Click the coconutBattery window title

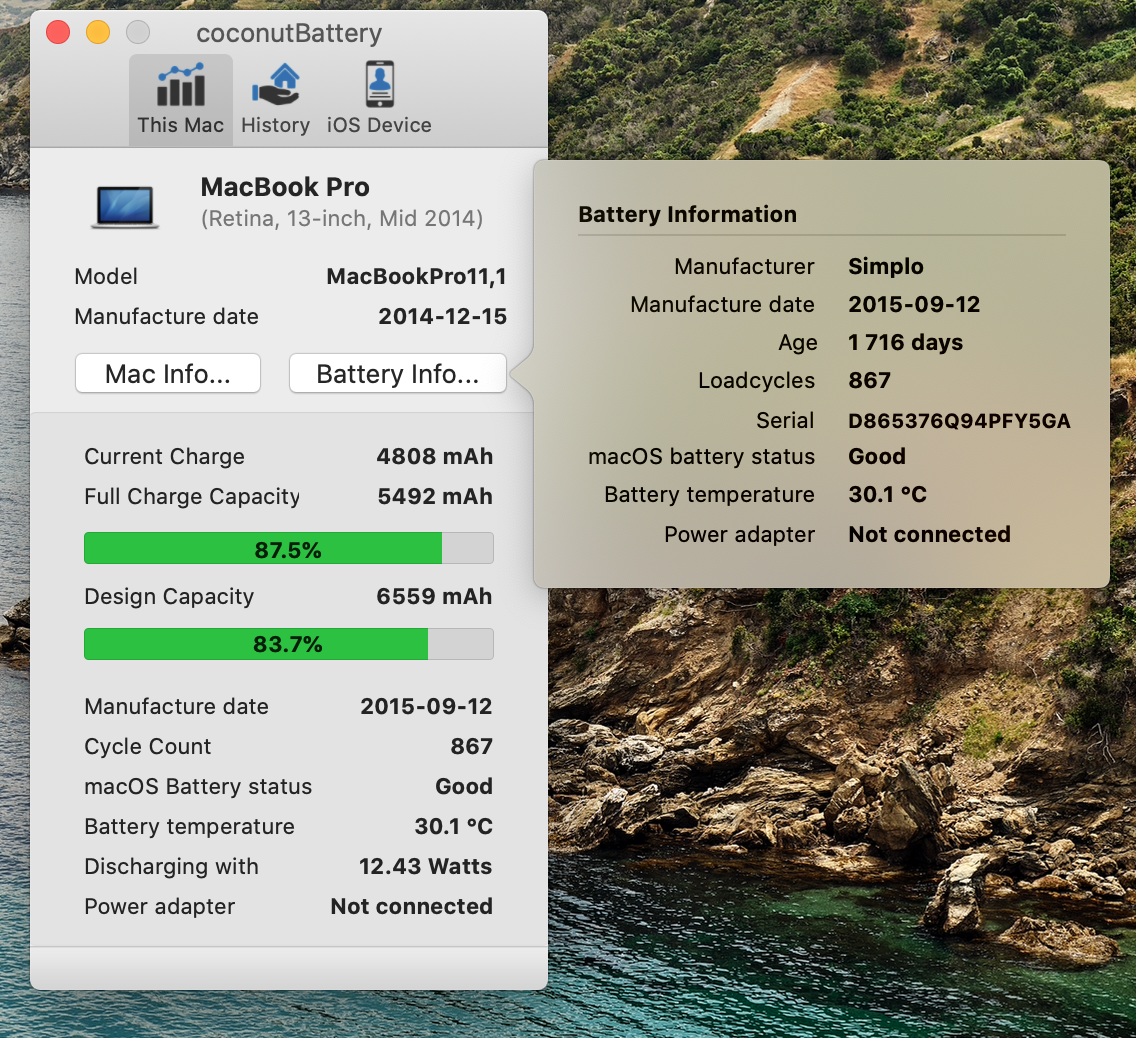(x=289, y=33)
